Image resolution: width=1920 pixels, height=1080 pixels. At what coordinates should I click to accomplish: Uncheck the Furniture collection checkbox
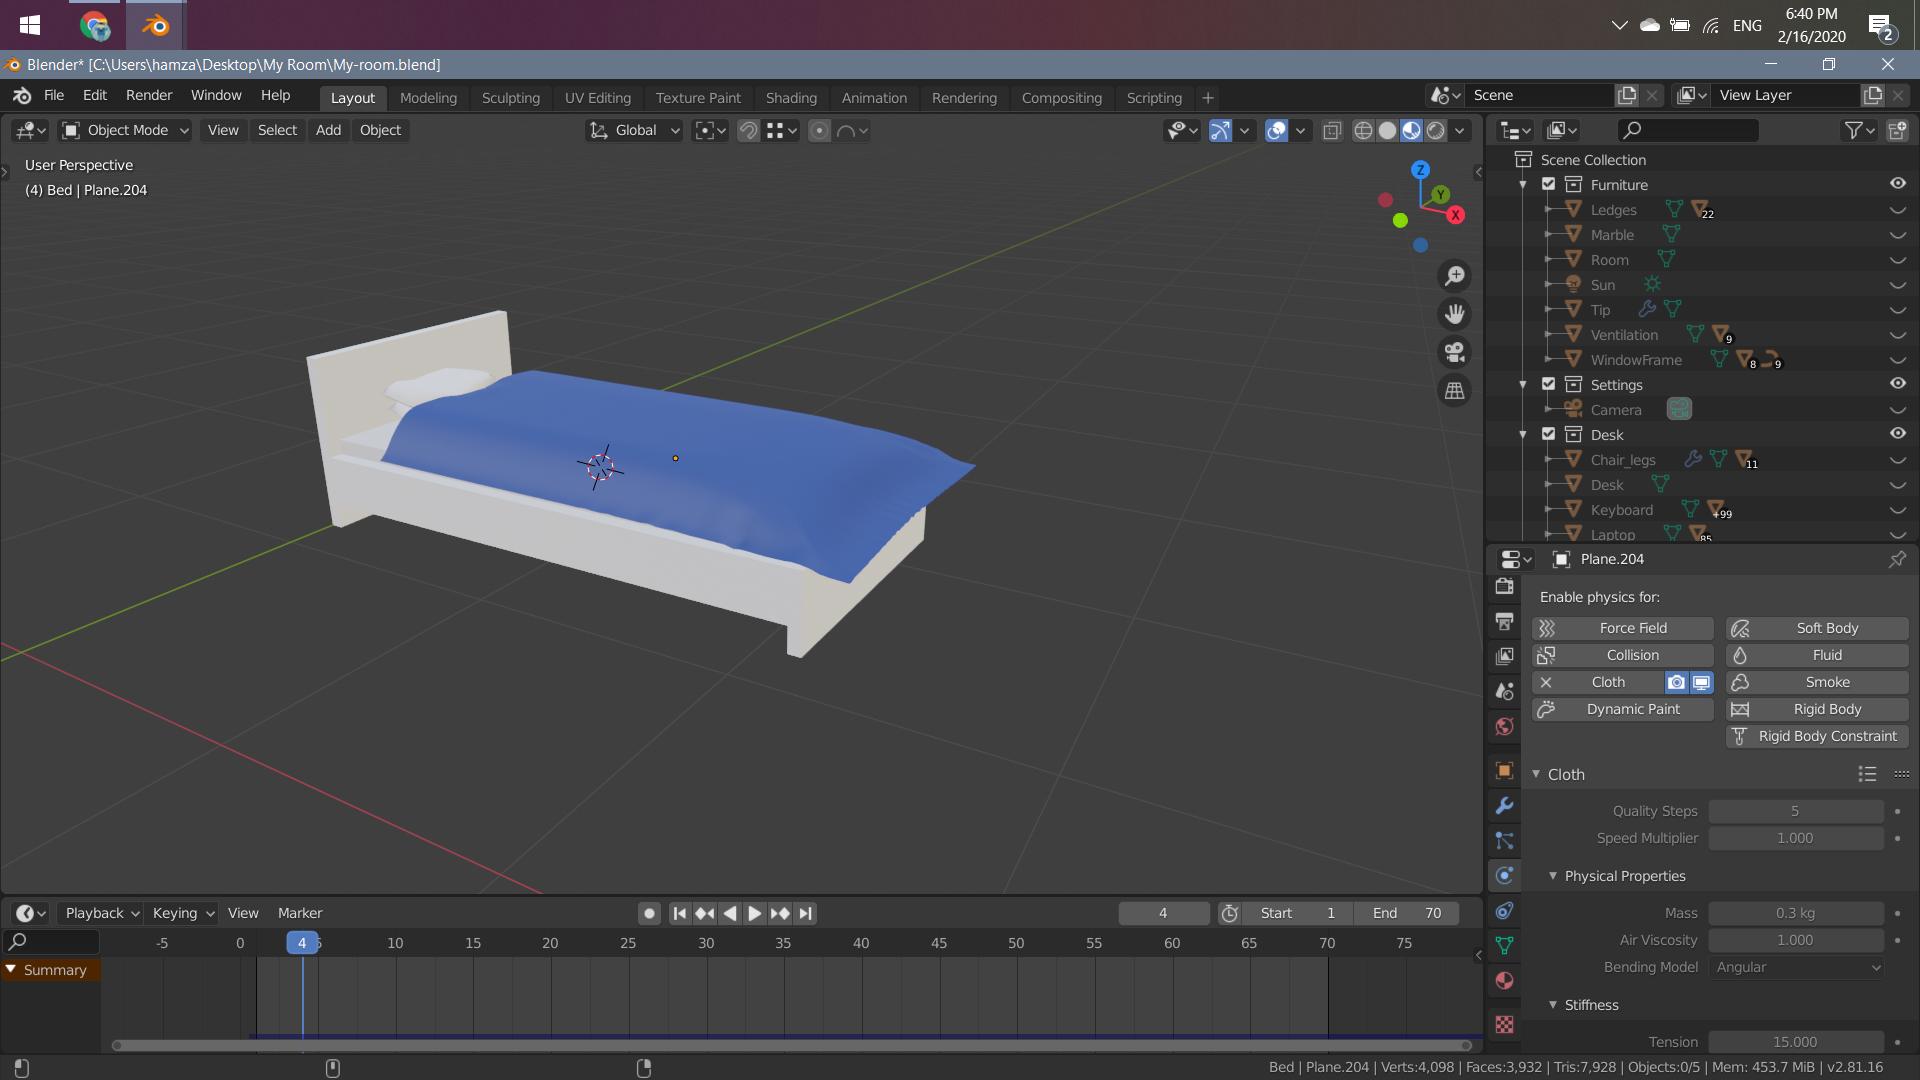pyautogui.click(x=1548, y=184)
